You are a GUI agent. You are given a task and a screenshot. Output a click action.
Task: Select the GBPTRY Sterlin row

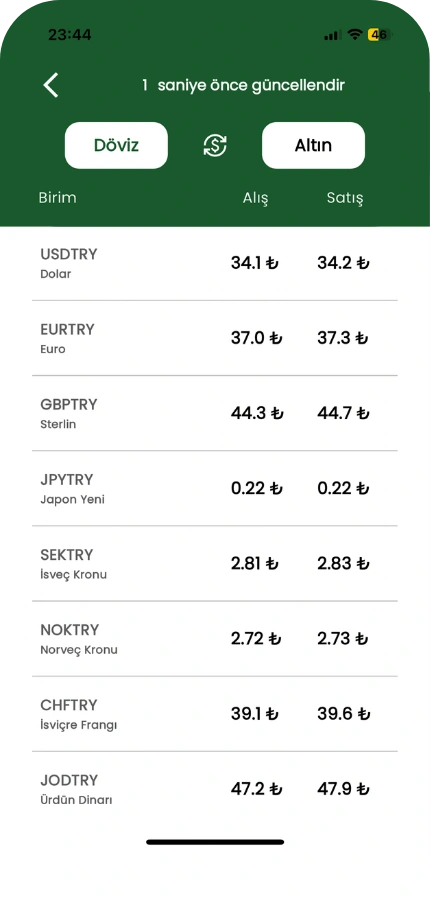(x=215, y=413)
